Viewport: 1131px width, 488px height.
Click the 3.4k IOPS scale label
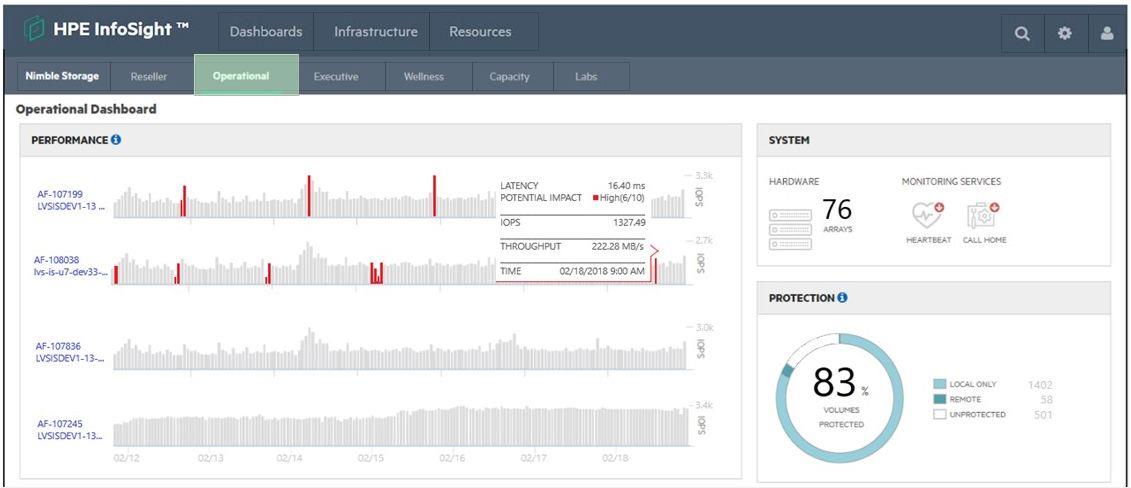[704, 404]
